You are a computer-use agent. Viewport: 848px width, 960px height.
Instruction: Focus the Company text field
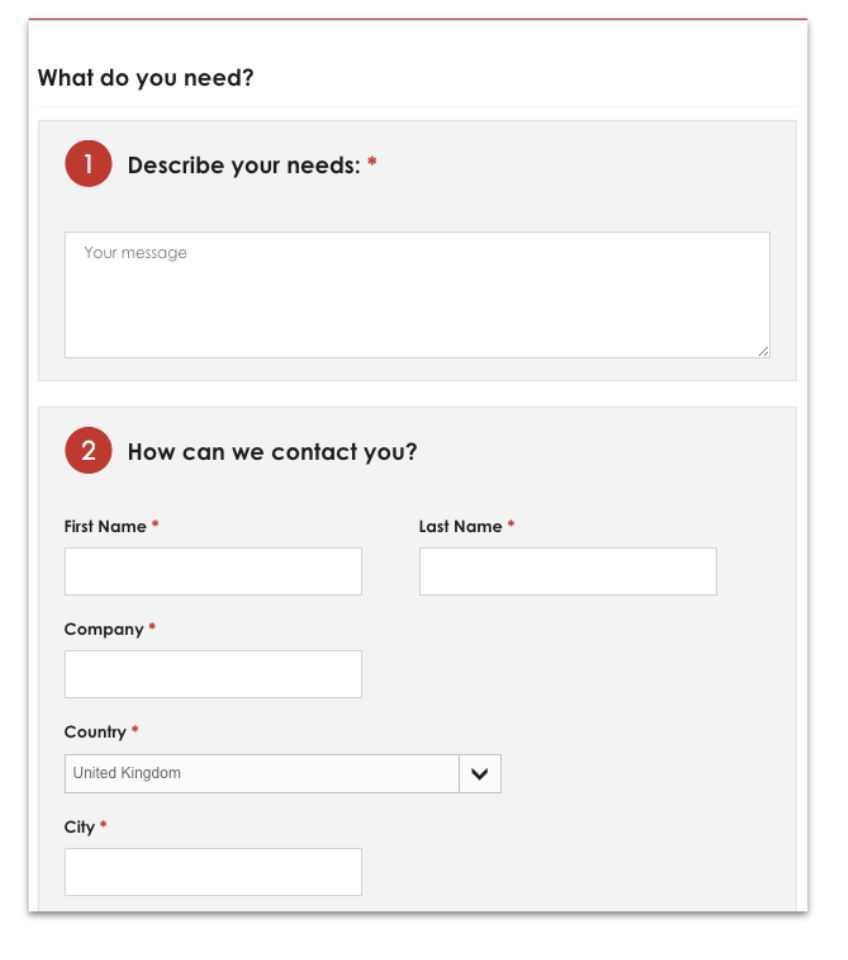(x=213, y=674)
